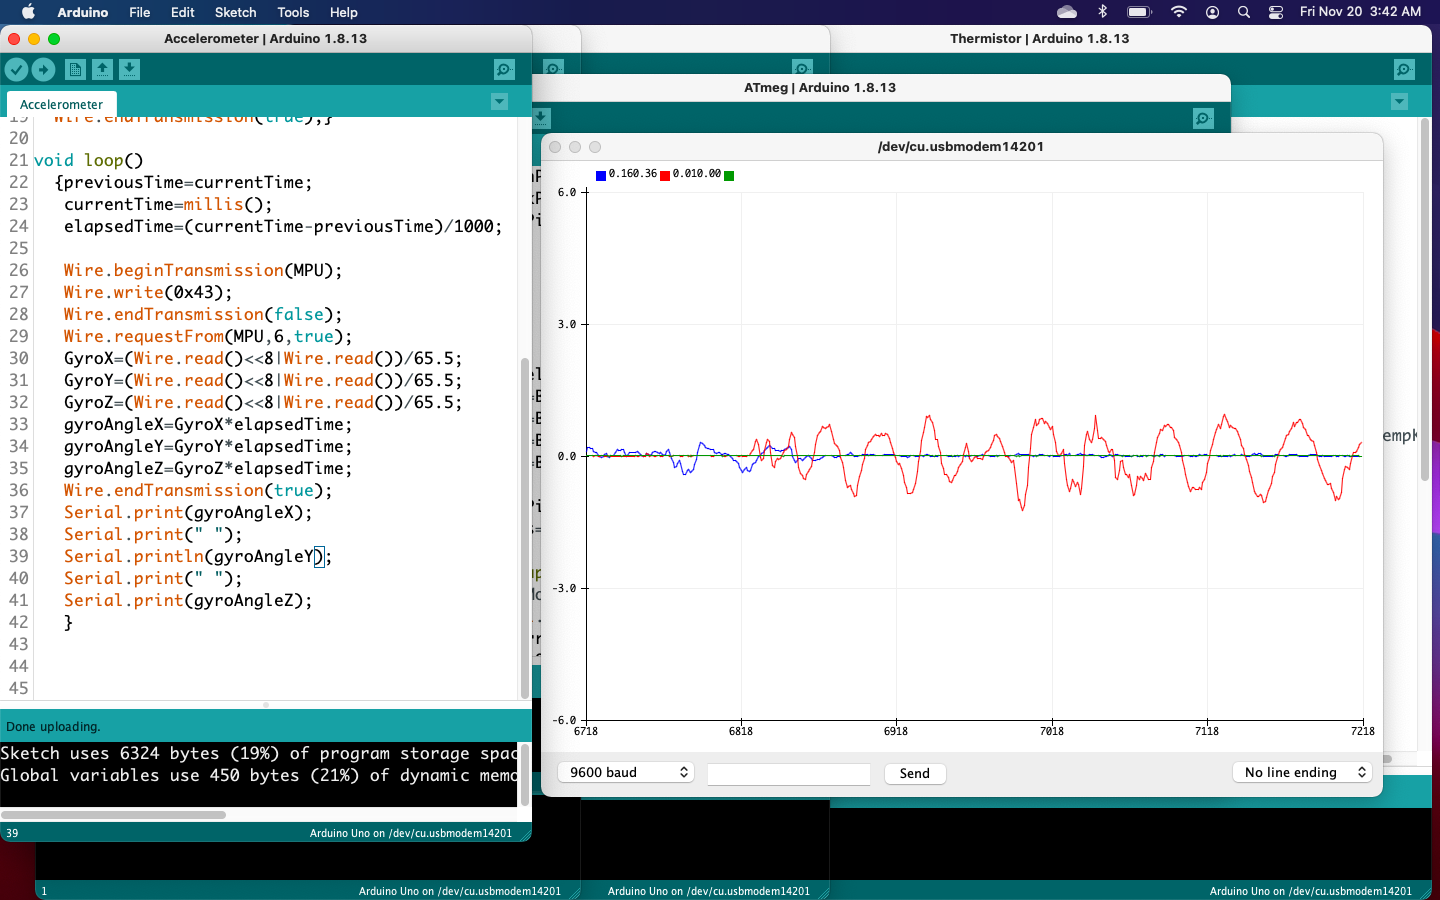Open the Help menu
The width and height of the screenshot is (1440, 900).
[344, 12]
